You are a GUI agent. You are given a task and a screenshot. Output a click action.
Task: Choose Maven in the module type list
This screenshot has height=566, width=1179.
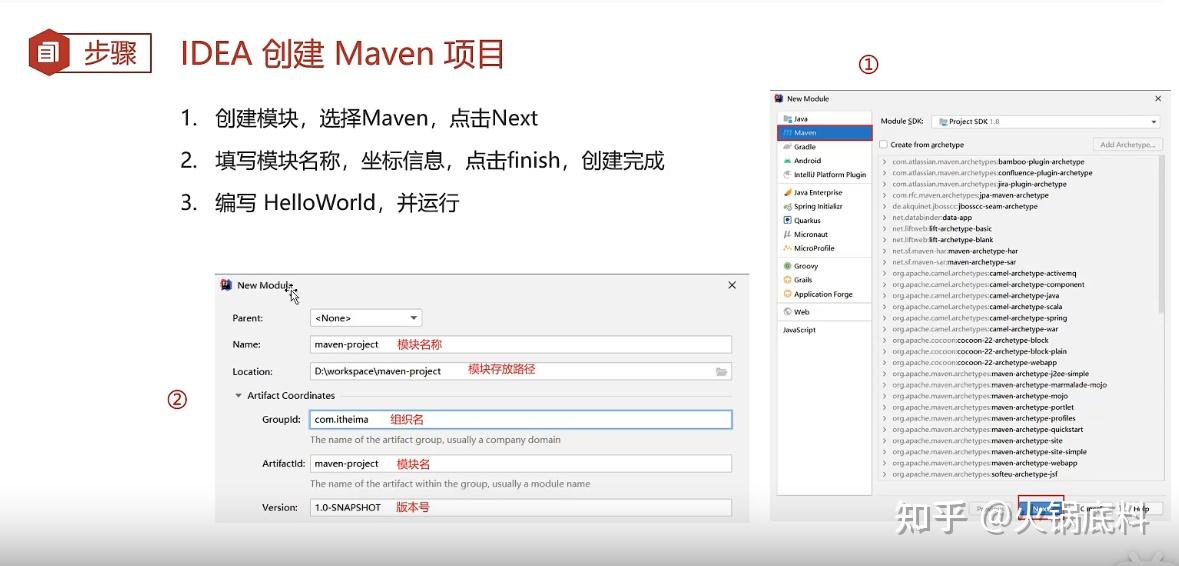click(824, 133)
